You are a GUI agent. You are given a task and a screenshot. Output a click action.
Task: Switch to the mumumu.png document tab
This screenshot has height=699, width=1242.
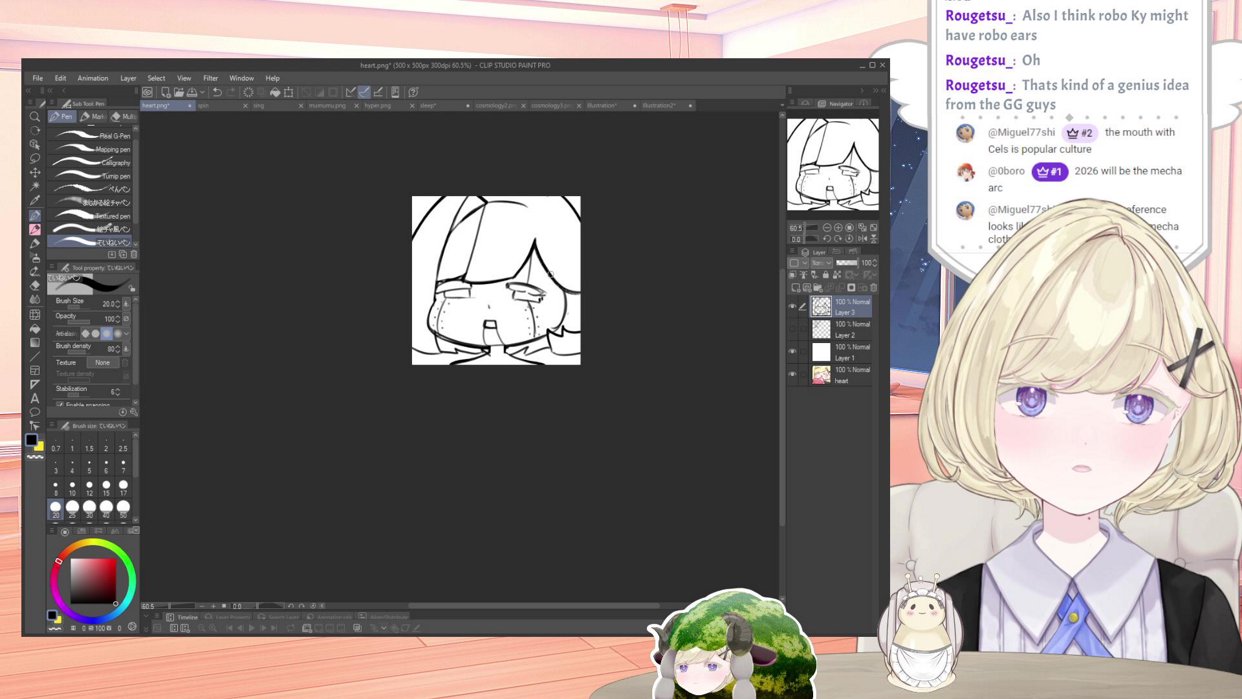pos(326,105)
